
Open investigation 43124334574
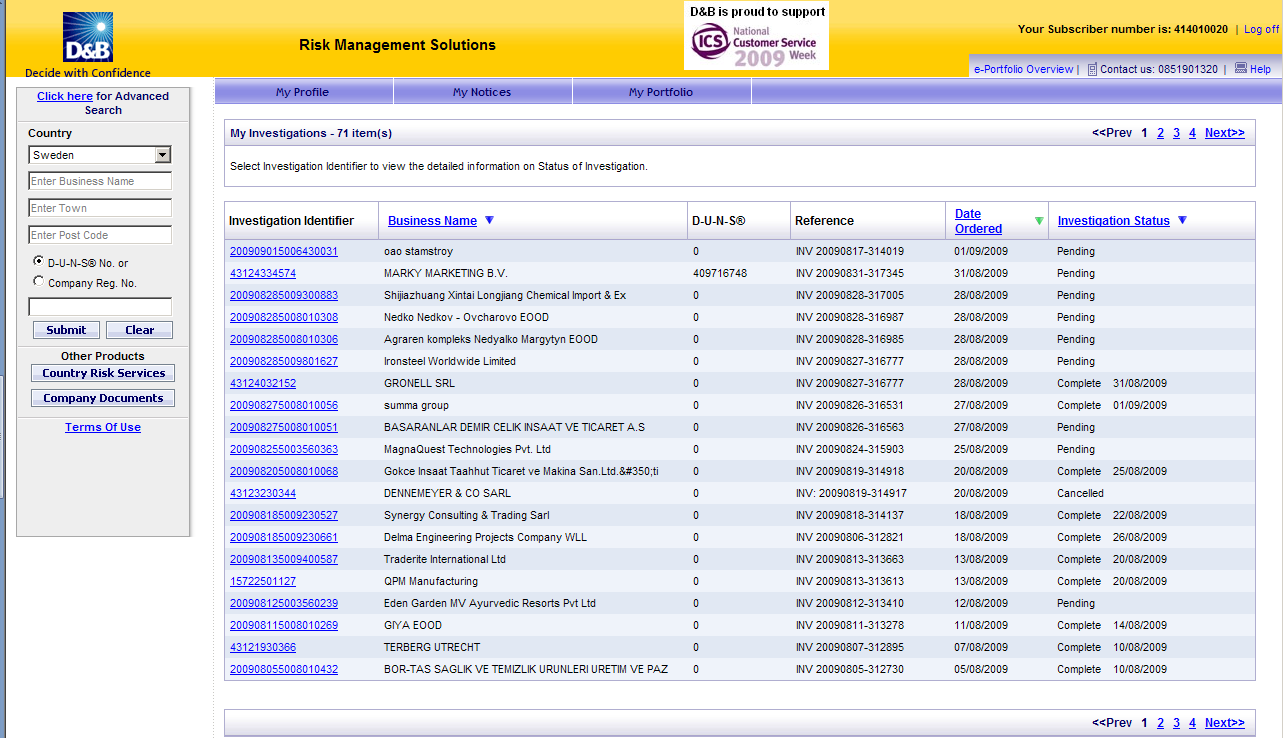[263, 273]
